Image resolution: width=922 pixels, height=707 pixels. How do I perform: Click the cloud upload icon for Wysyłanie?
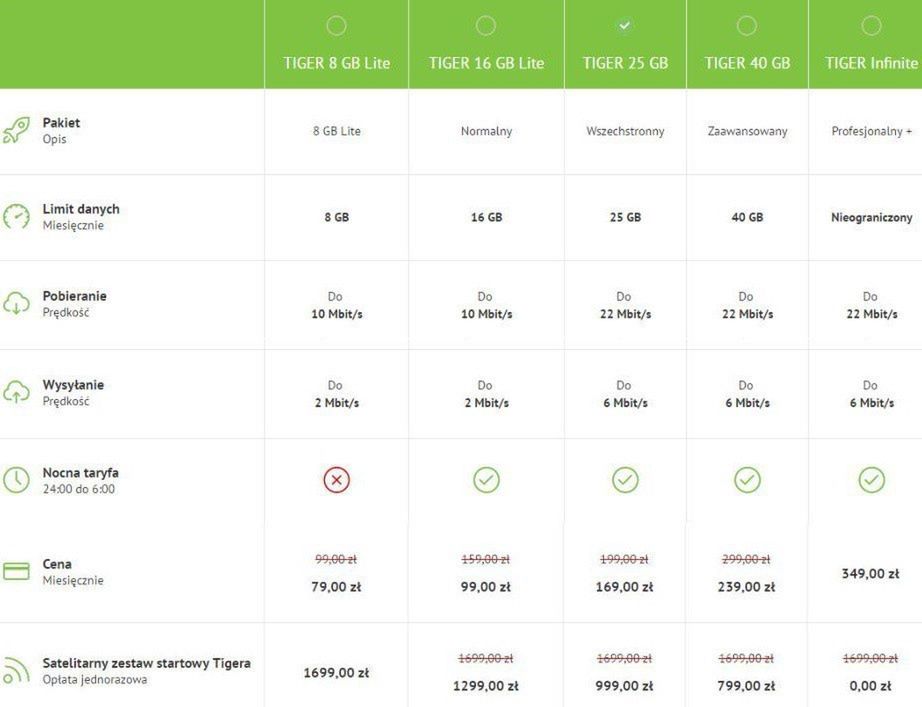point(16,393)
